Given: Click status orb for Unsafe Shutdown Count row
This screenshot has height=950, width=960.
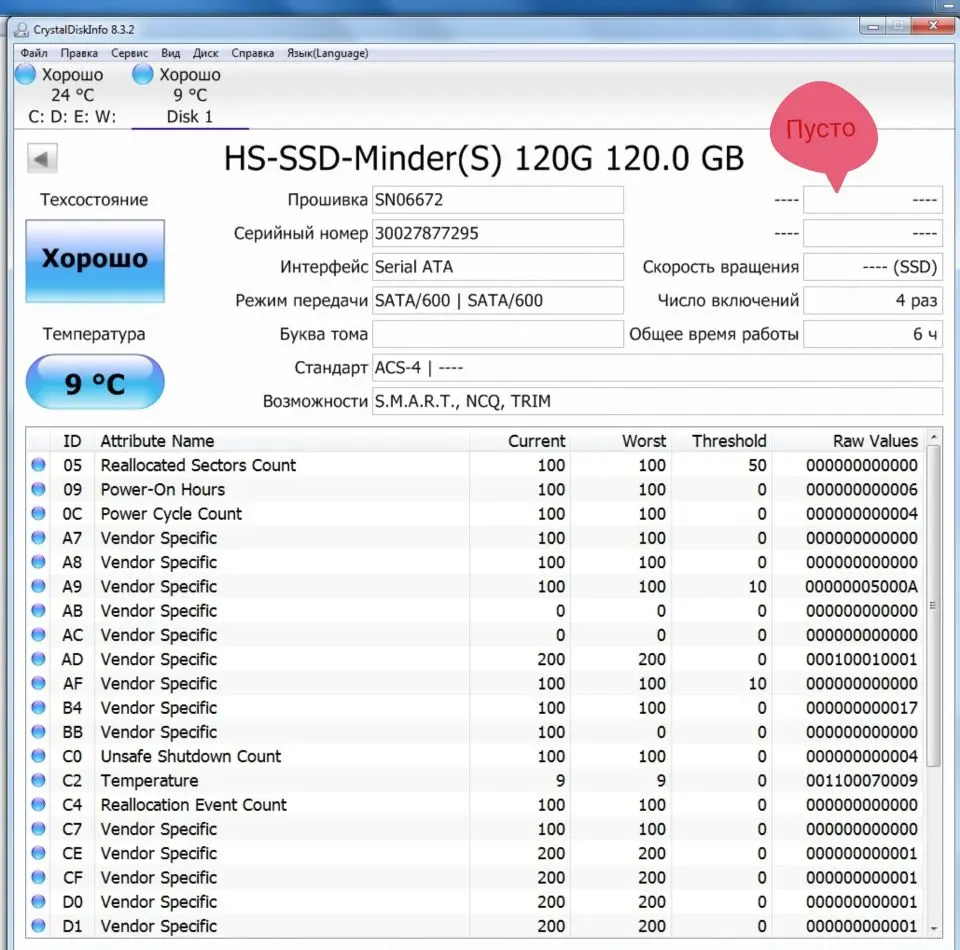Looking at the screenshot, I should click(39, 757).
